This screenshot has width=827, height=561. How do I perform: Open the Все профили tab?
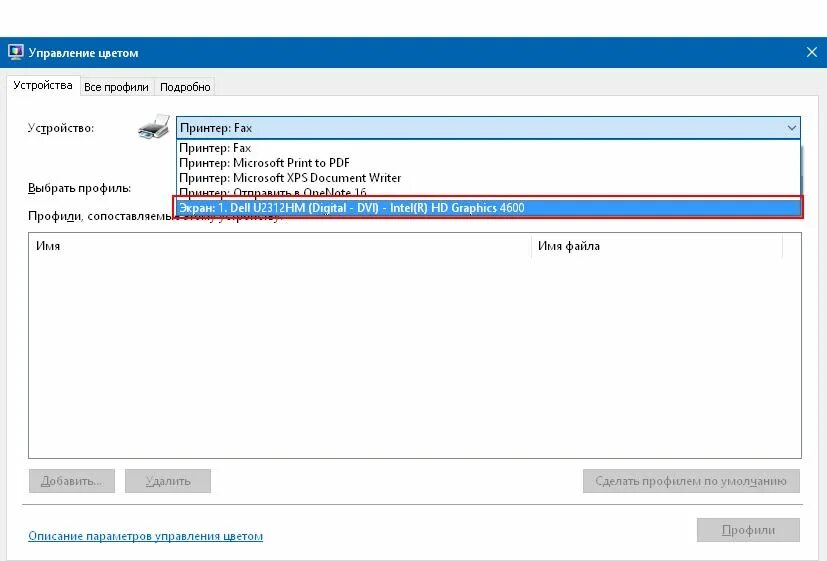tap(116, 87)
